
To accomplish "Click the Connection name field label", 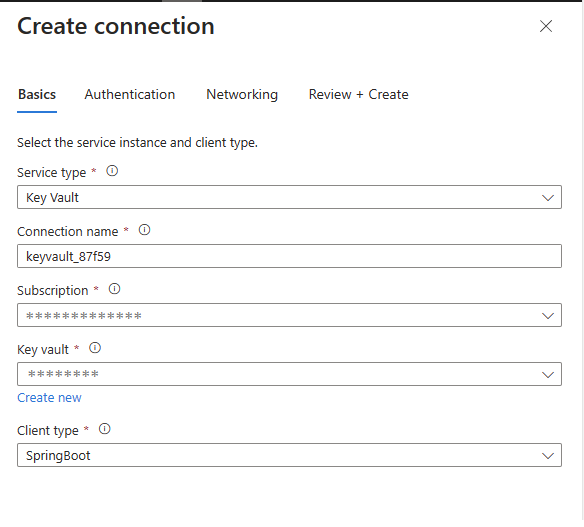I will 67,232.
